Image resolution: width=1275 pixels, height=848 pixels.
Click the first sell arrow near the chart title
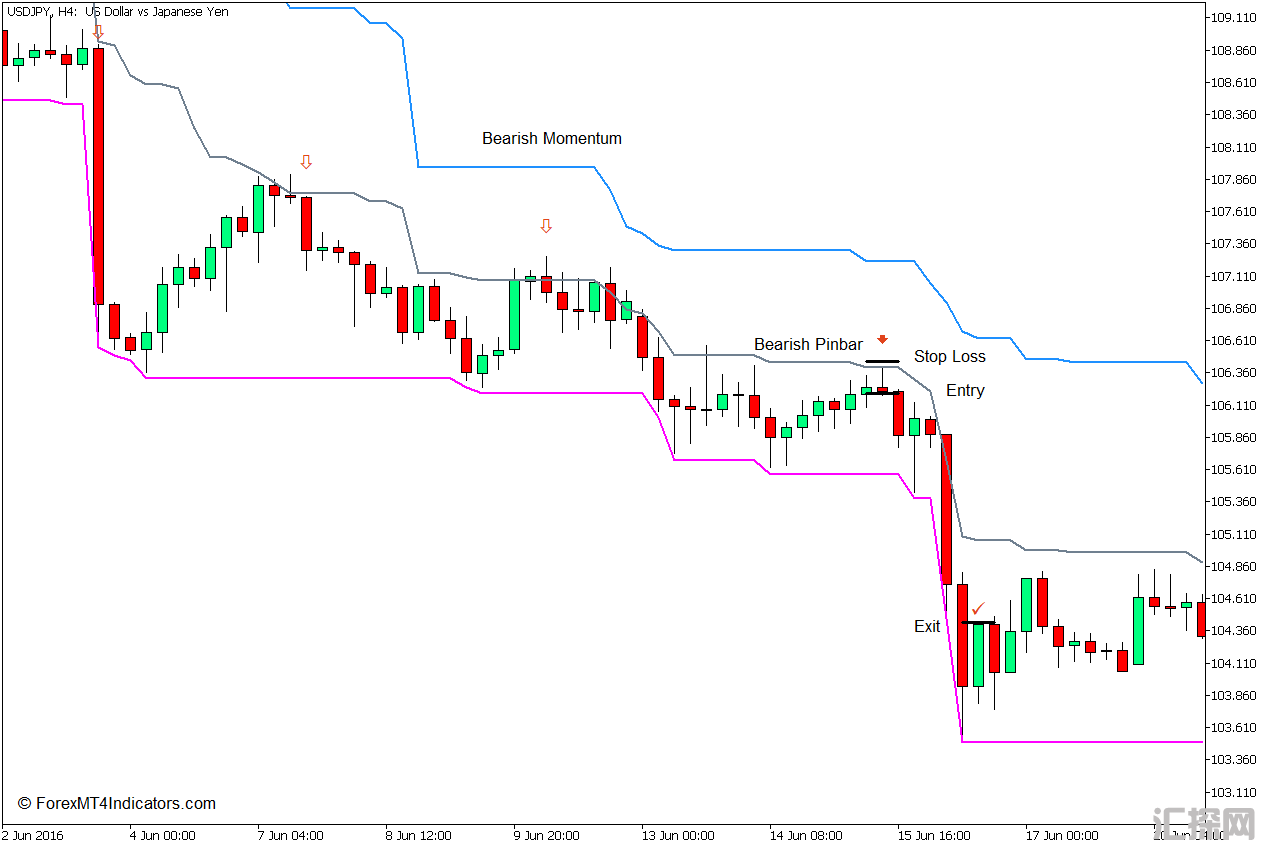click(x=98, y=32)
